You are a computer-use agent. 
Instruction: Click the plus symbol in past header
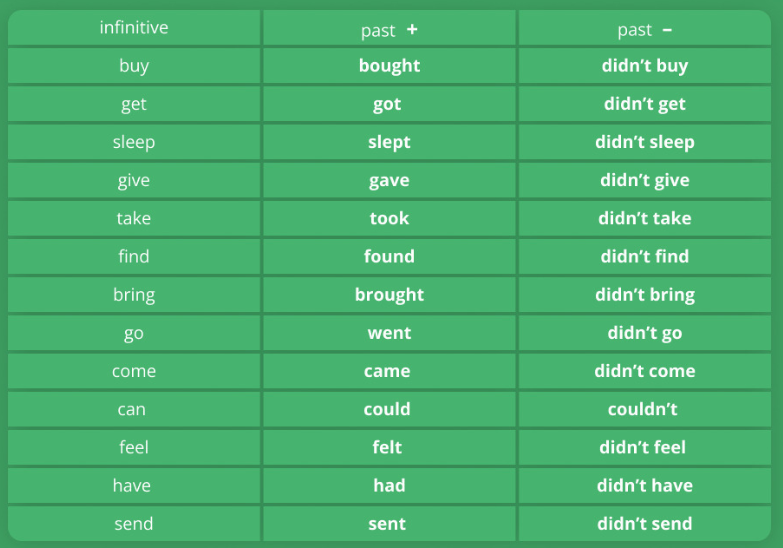pos(412,30)
